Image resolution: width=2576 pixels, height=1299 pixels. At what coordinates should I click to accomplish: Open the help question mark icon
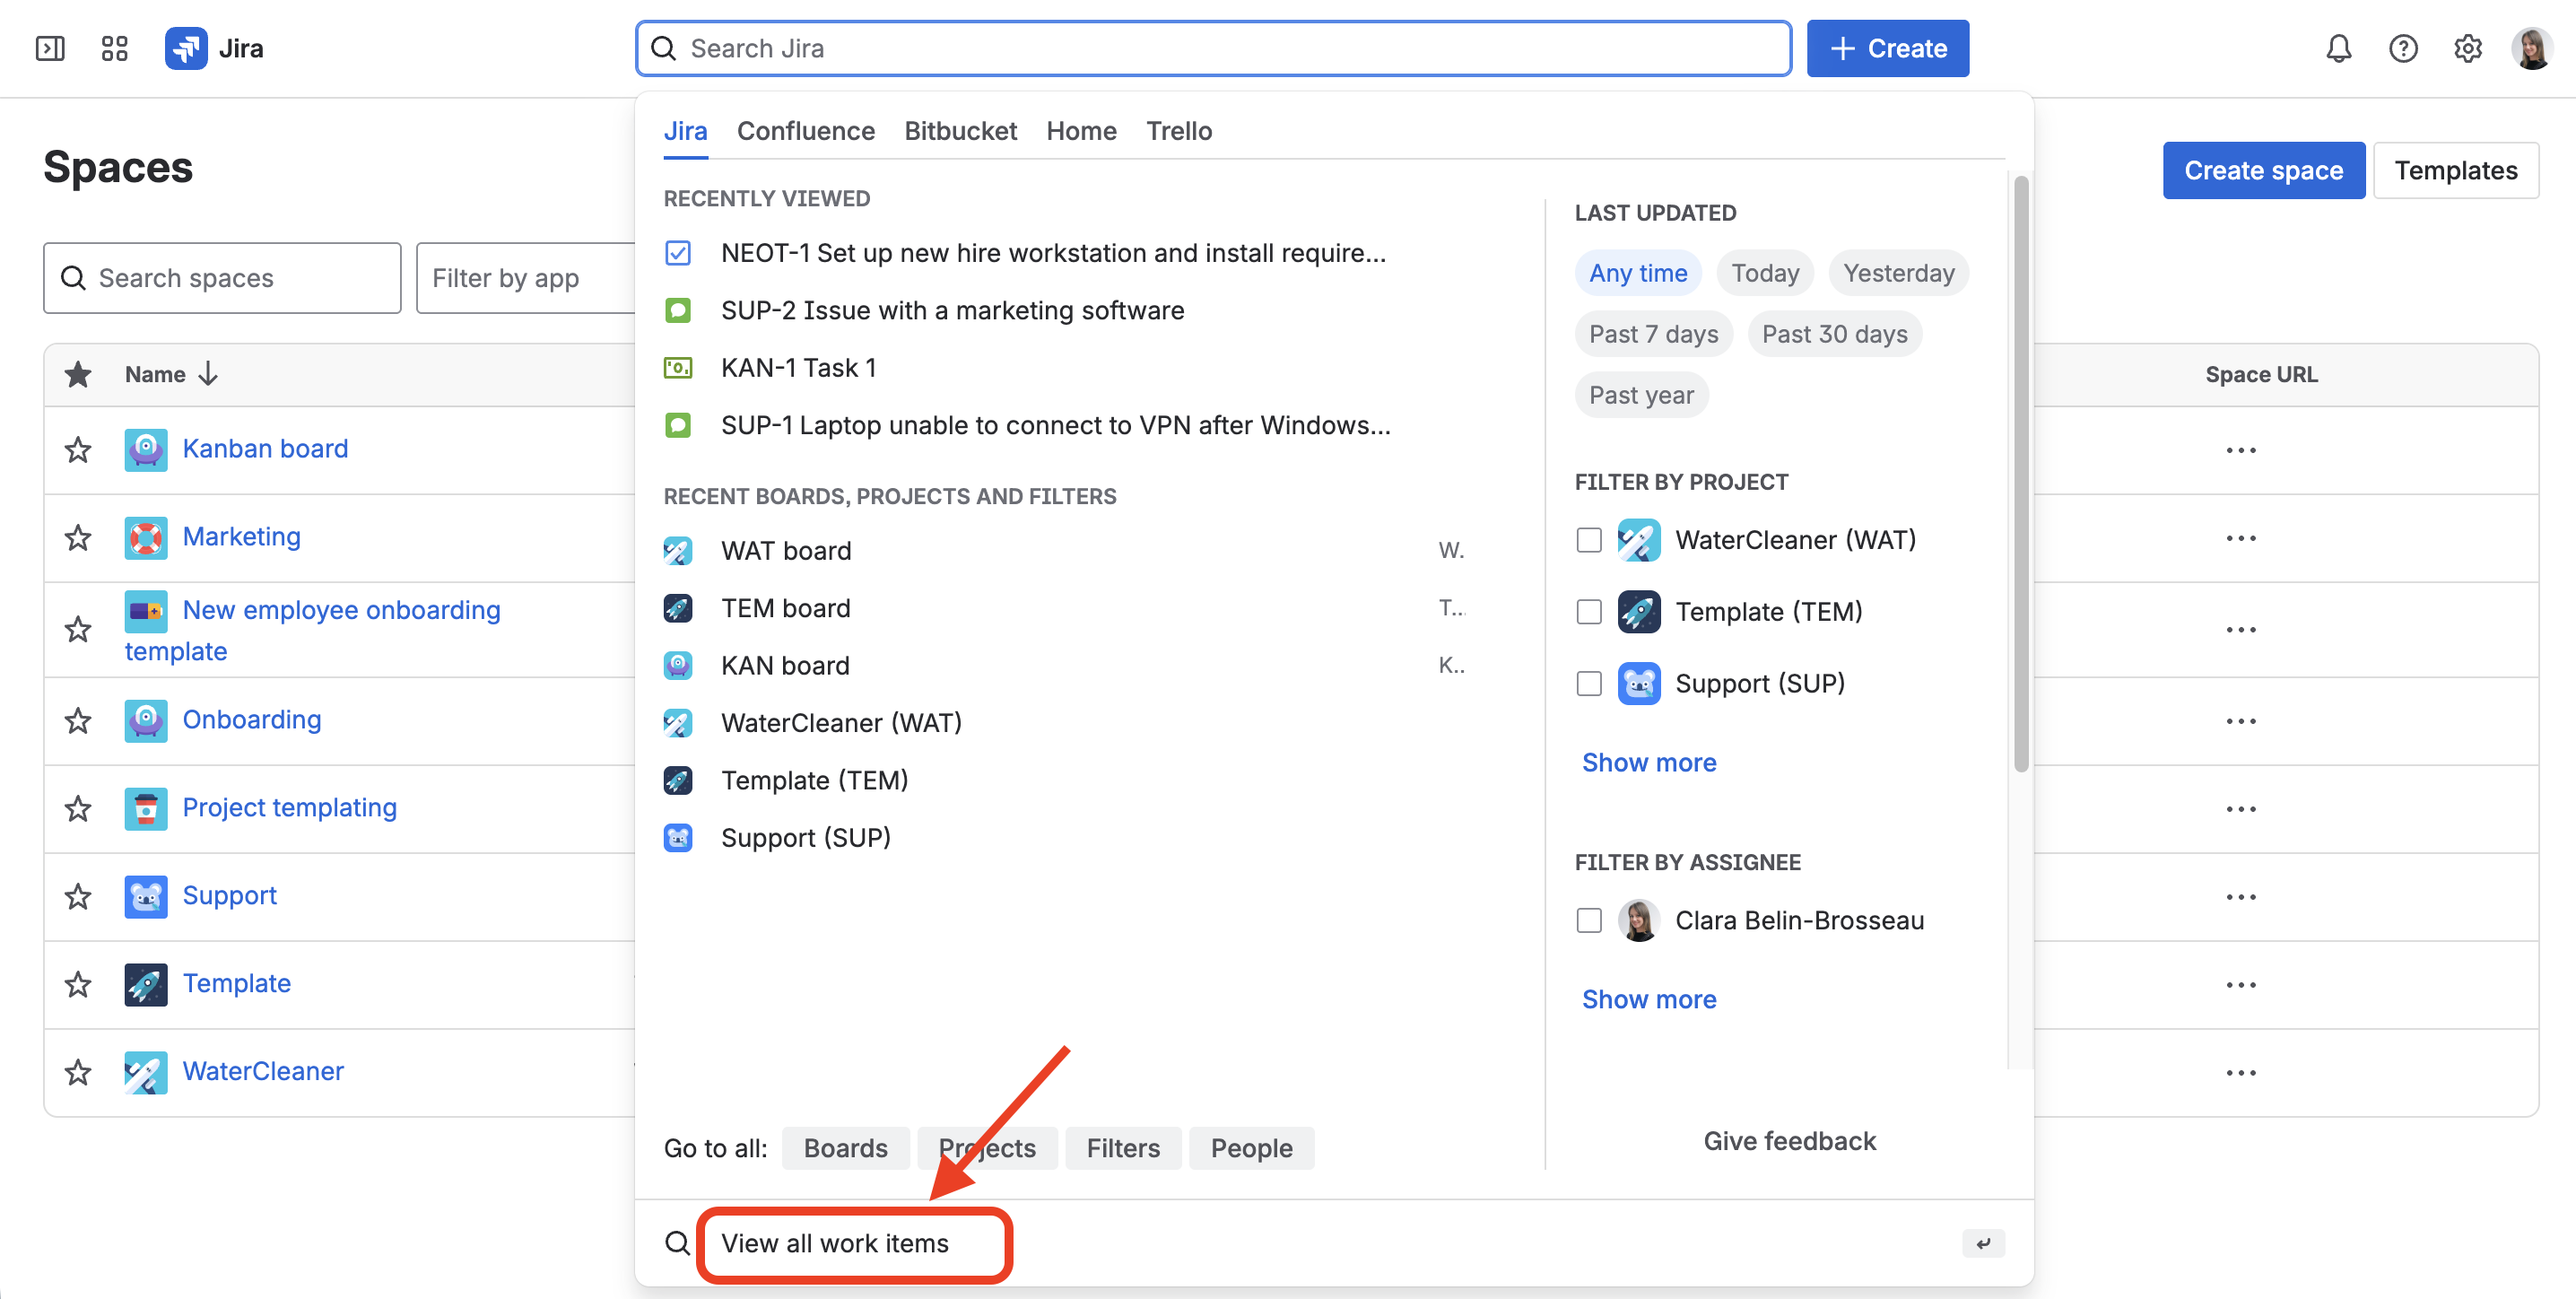[2403, 48]
